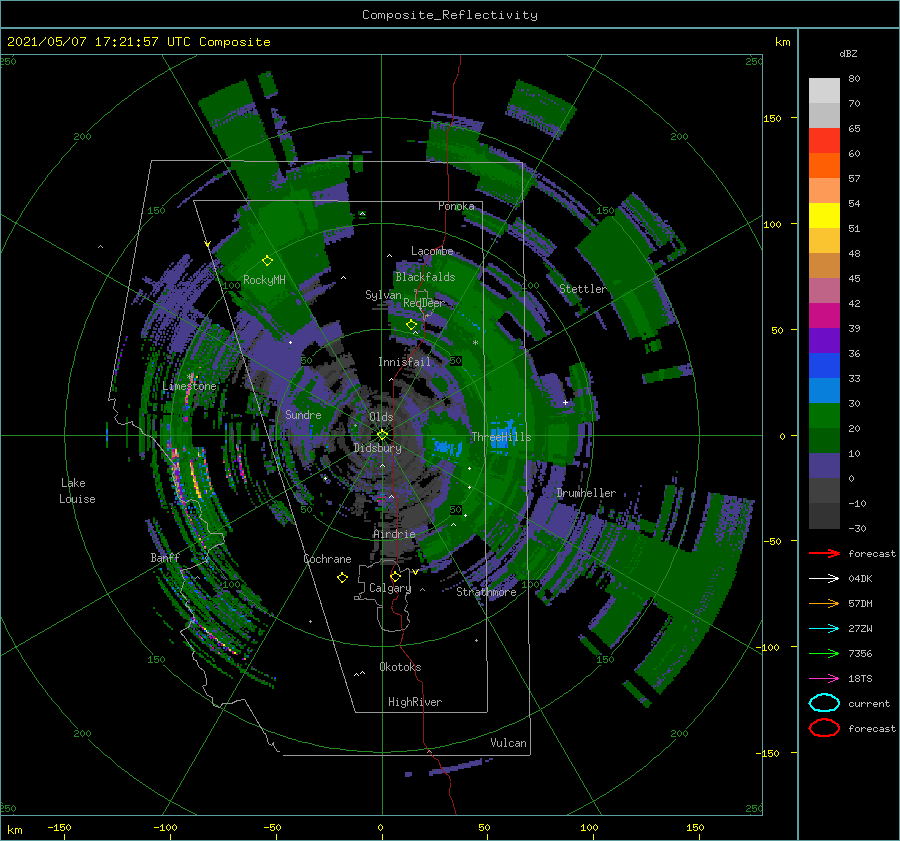
Task: Click the yellow station marker near RockyMH
Action: click(x=267, y=261)
